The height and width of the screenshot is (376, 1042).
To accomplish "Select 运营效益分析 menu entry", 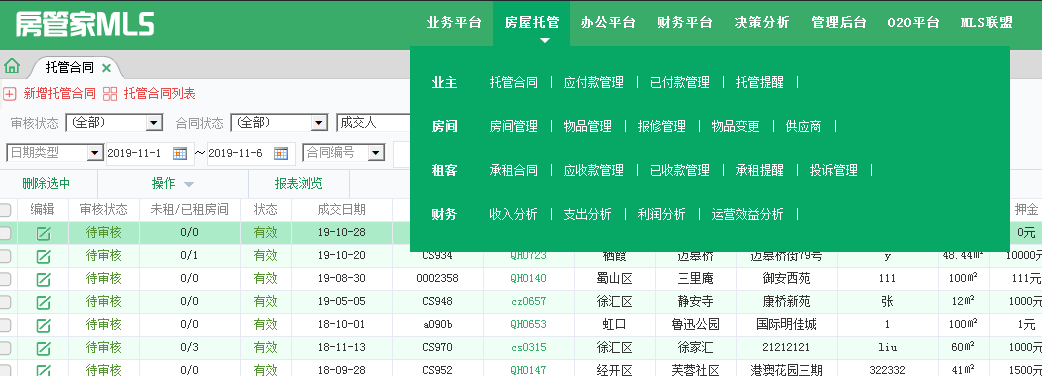I will 748,215.
